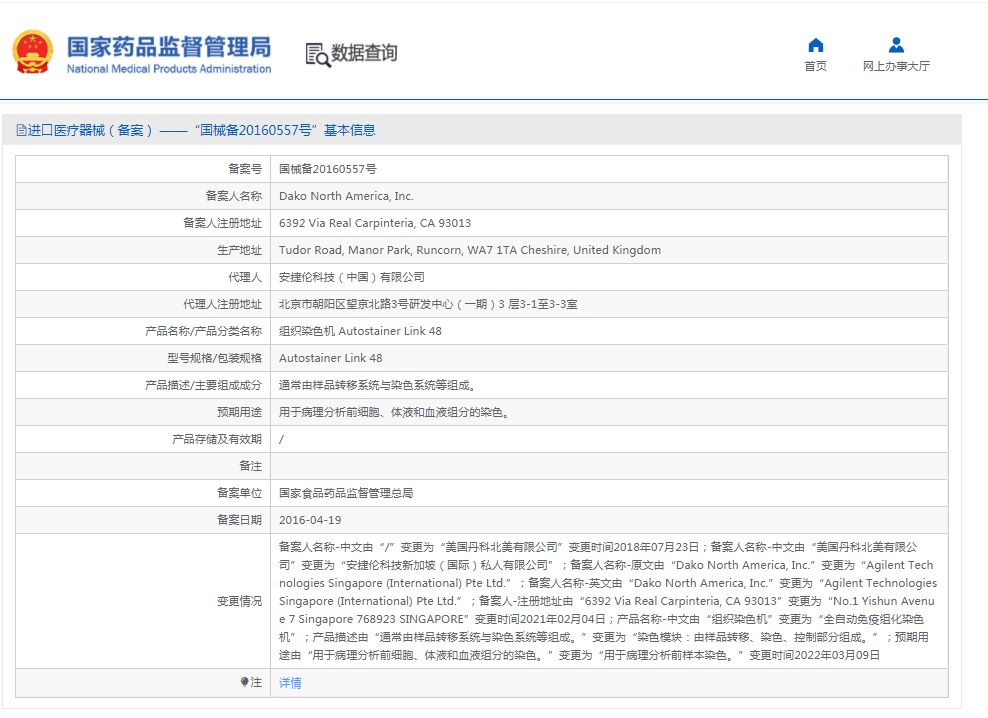Image resolution: width=988 pixels, height=718 pixels.
Task: Click the pin icon beside 注
Action: [244, 682]
